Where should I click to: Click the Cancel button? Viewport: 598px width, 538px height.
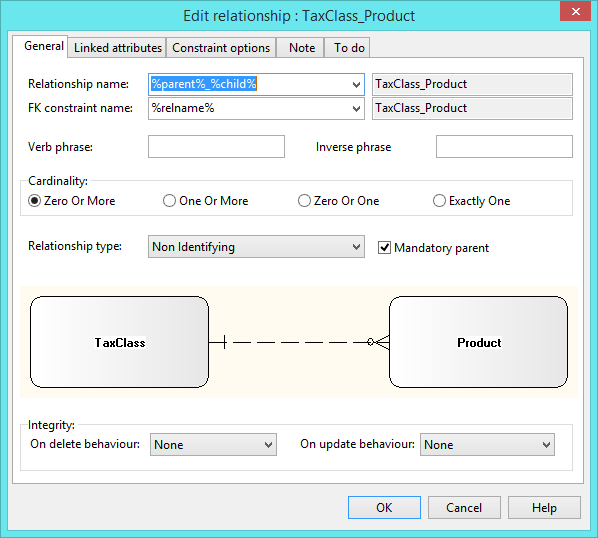pos(464,507)
